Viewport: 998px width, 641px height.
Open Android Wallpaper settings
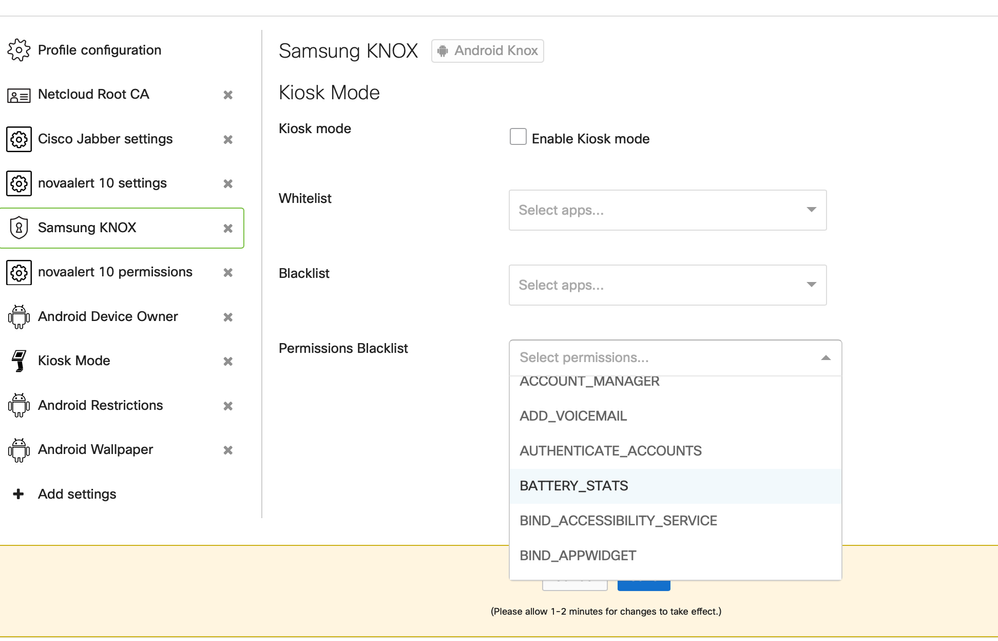pos(95,449)
